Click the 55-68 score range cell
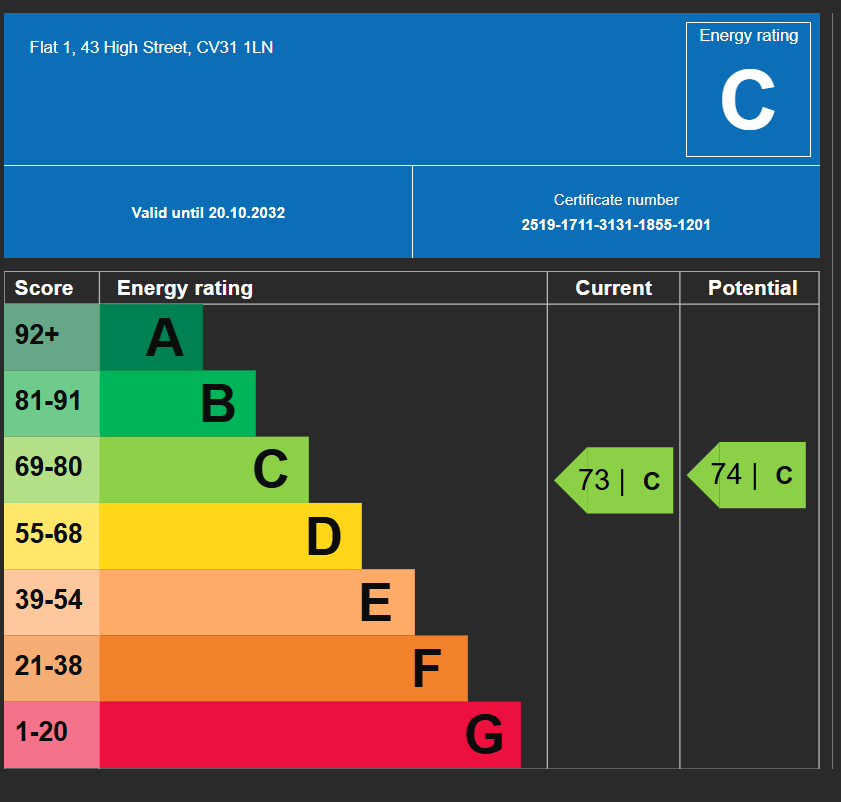Image resolution: width=841 pixels, height=802 pixels. [52, 536]
